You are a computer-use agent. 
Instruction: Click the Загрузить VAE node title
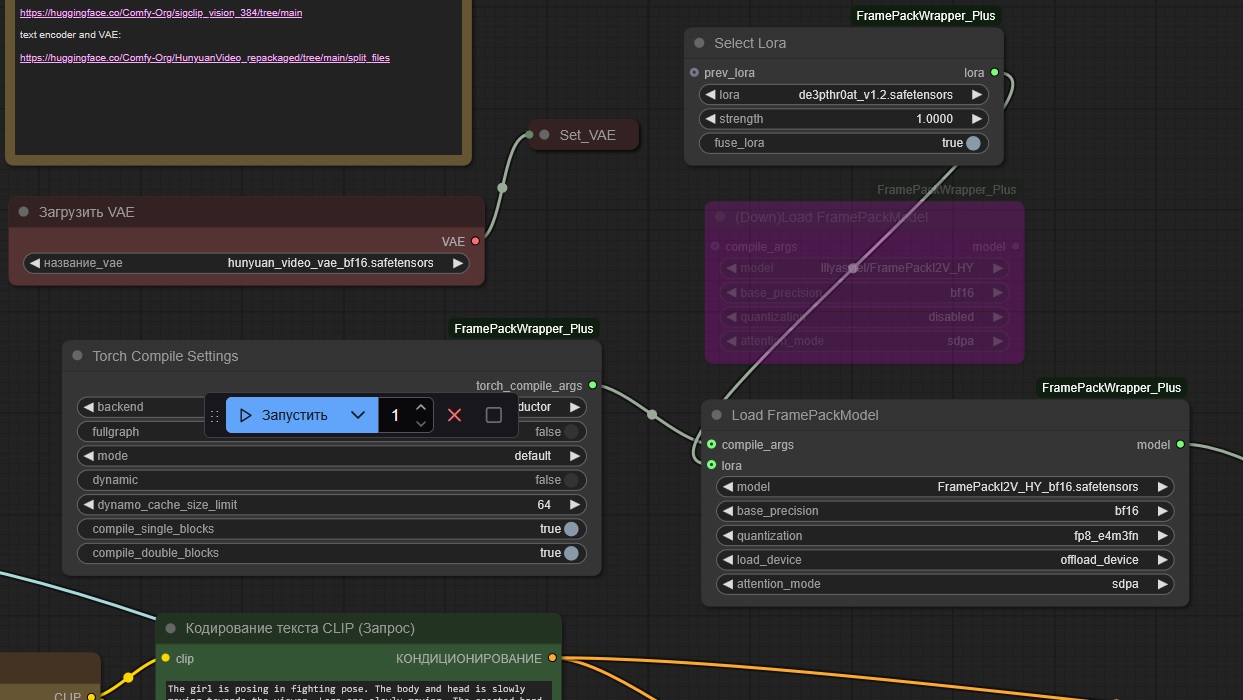point(86,212)
